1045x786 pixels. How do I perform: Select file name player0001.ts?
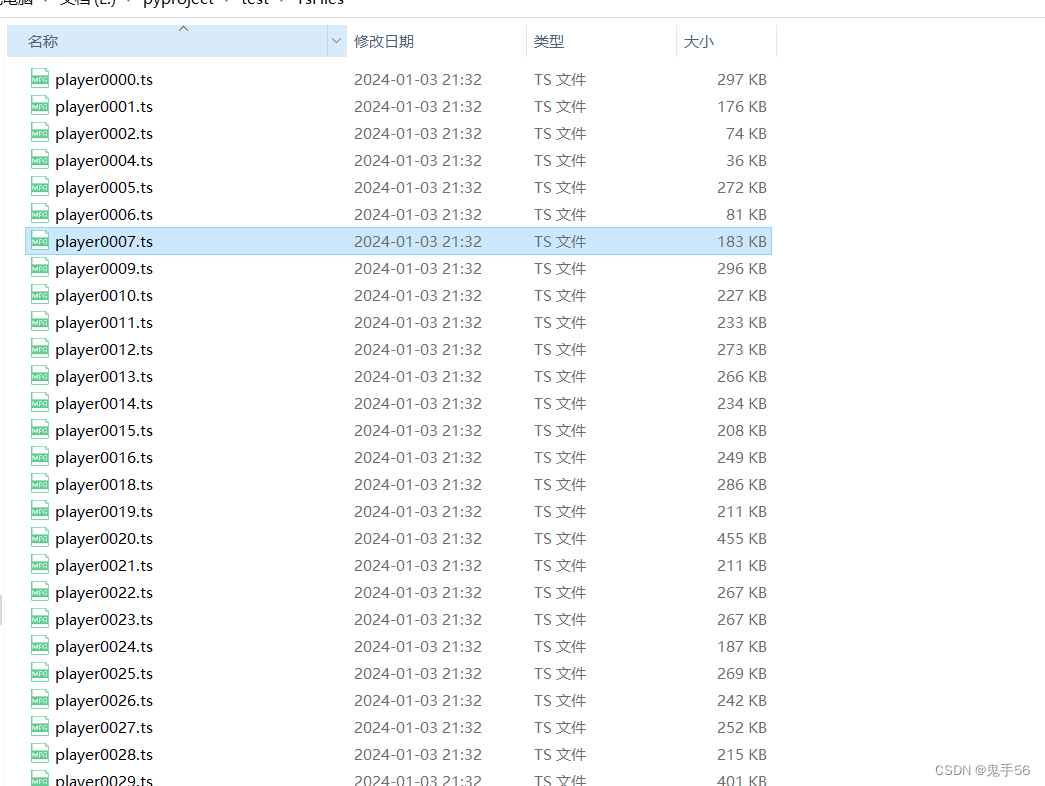(x=104, y=107)
